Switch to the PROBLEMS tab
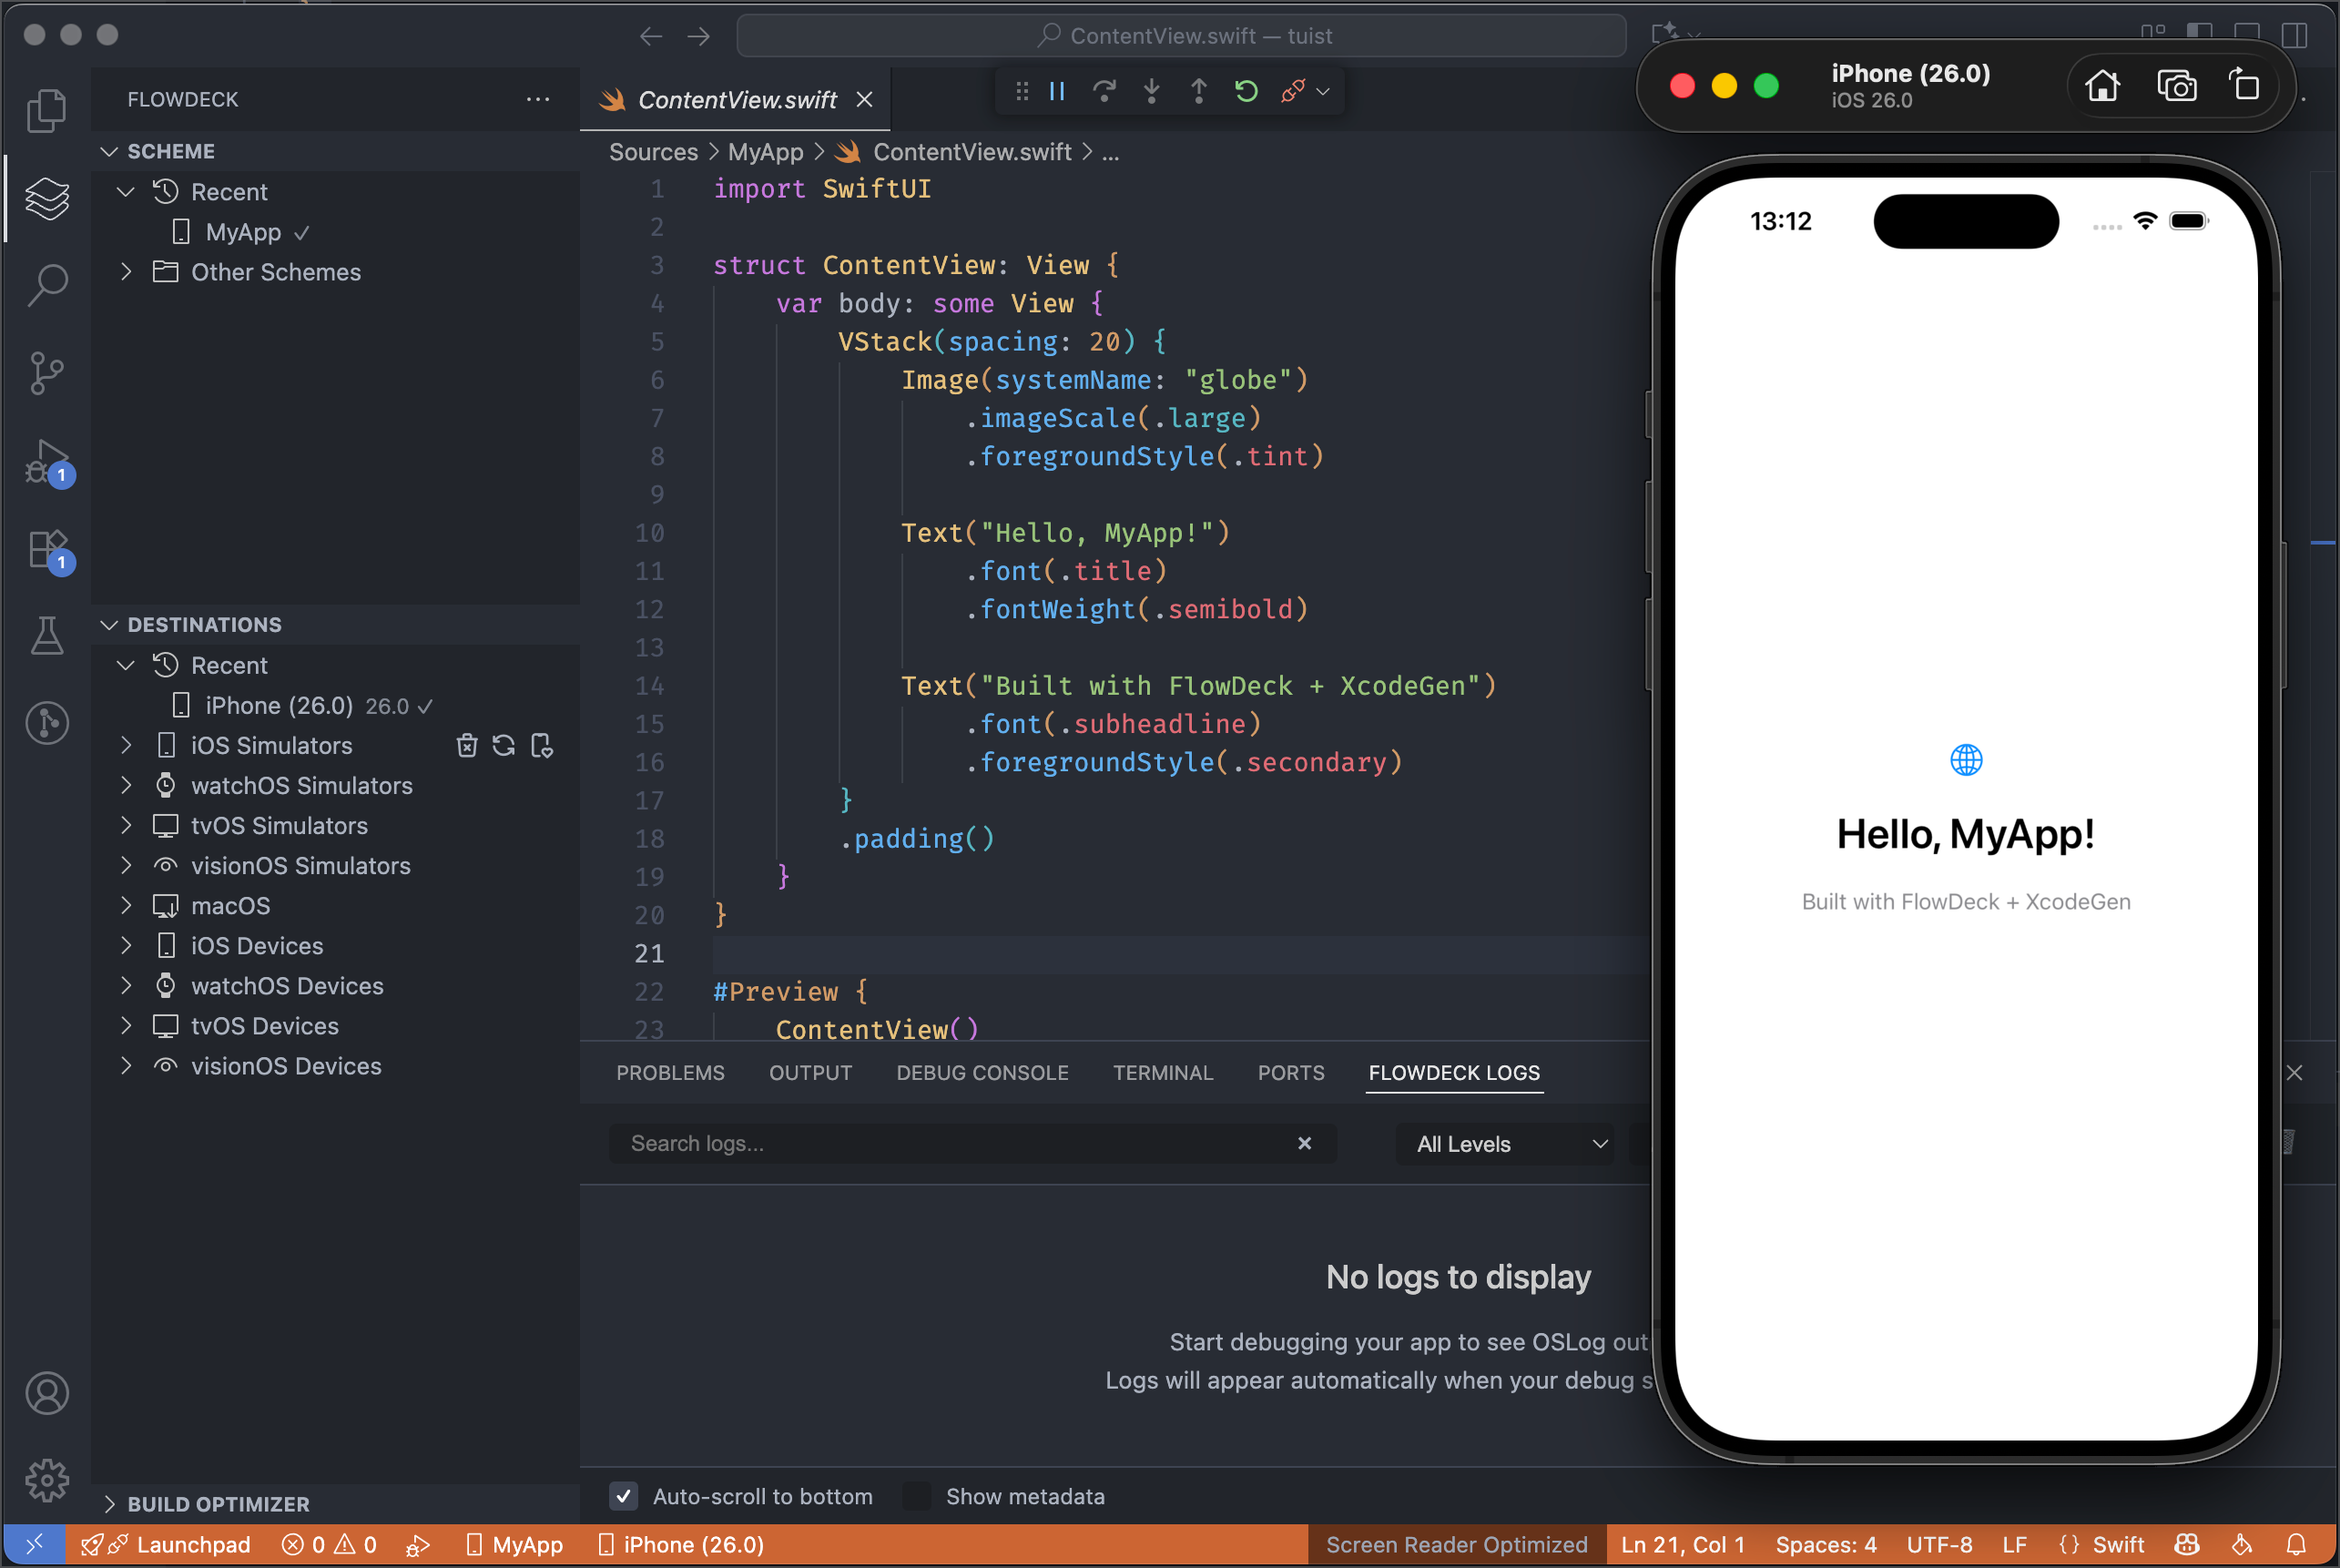2340x1568 pixels. coord(670,1073)
